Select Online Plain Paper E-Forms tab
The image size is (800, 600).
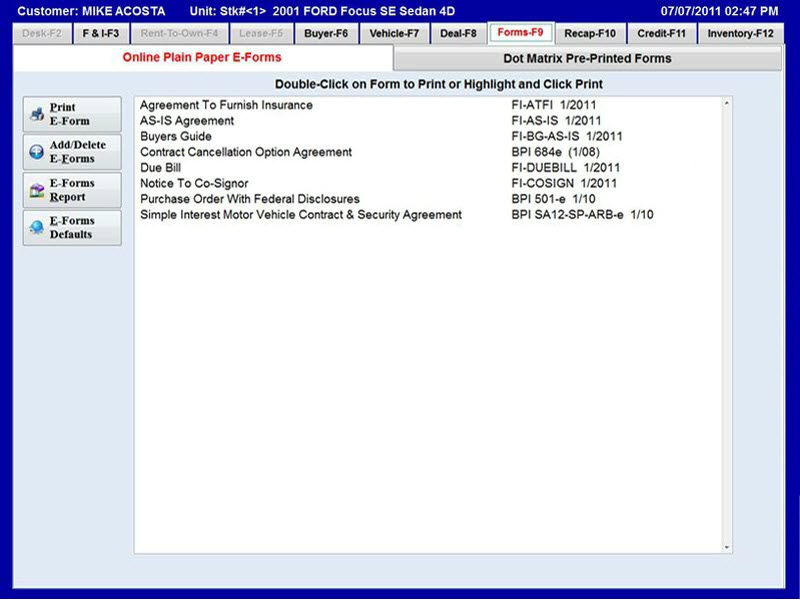[x=202, y=59]
